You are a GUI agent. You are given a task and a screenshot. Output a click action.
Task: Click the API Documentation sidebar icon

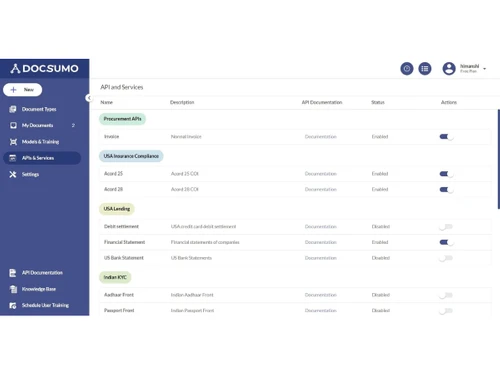(13, 273)
